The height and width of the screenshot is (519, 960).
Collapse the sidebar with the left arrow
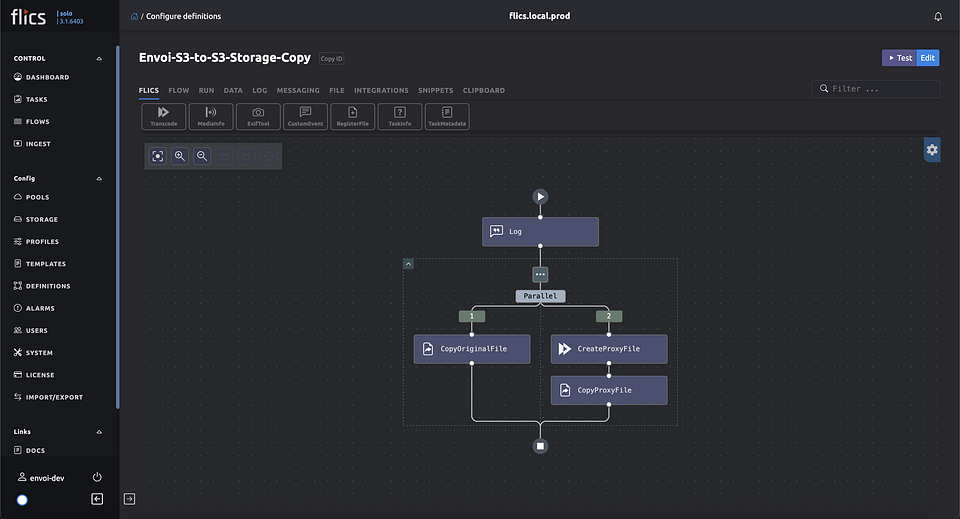(97, 499)
